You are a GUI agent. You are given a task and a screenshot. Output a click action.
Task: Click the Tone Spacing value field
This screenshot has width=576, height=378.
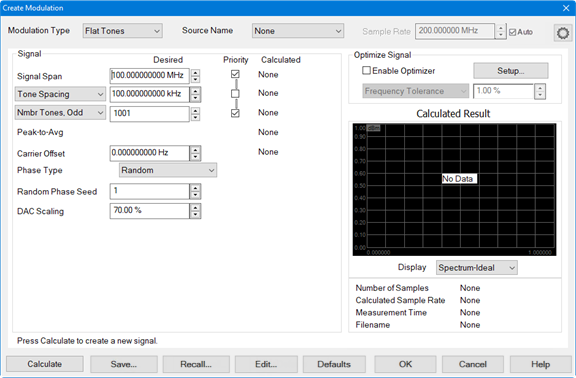pyautogui.click(x=150, y=94)
